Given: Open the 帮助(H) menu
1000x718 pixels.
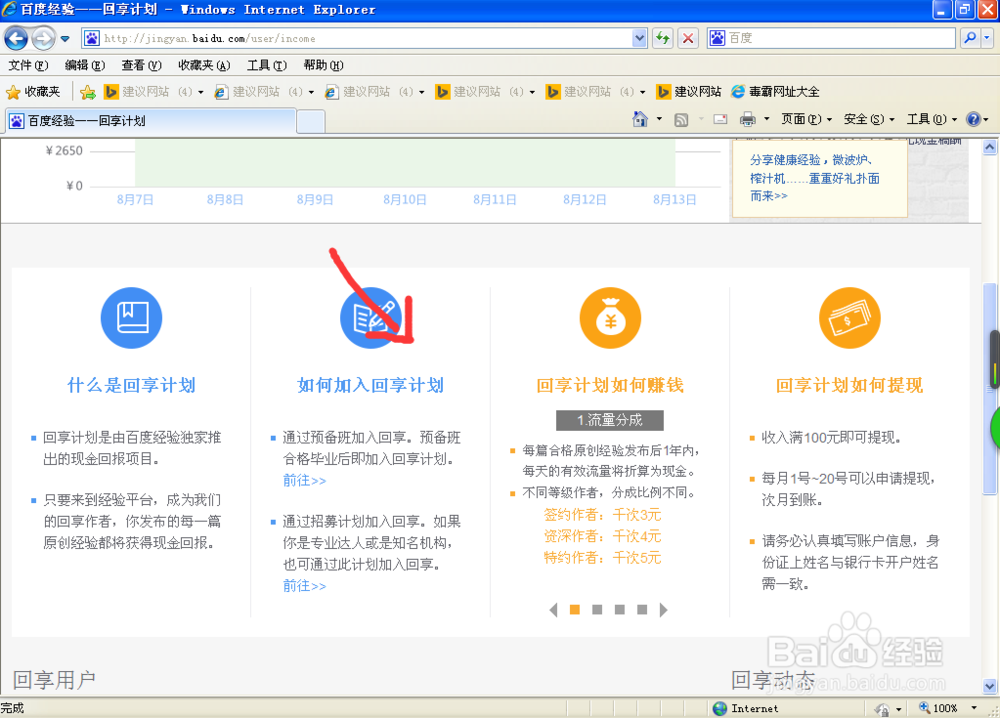Looking at the screenshot, I should [x=323, y=65].
